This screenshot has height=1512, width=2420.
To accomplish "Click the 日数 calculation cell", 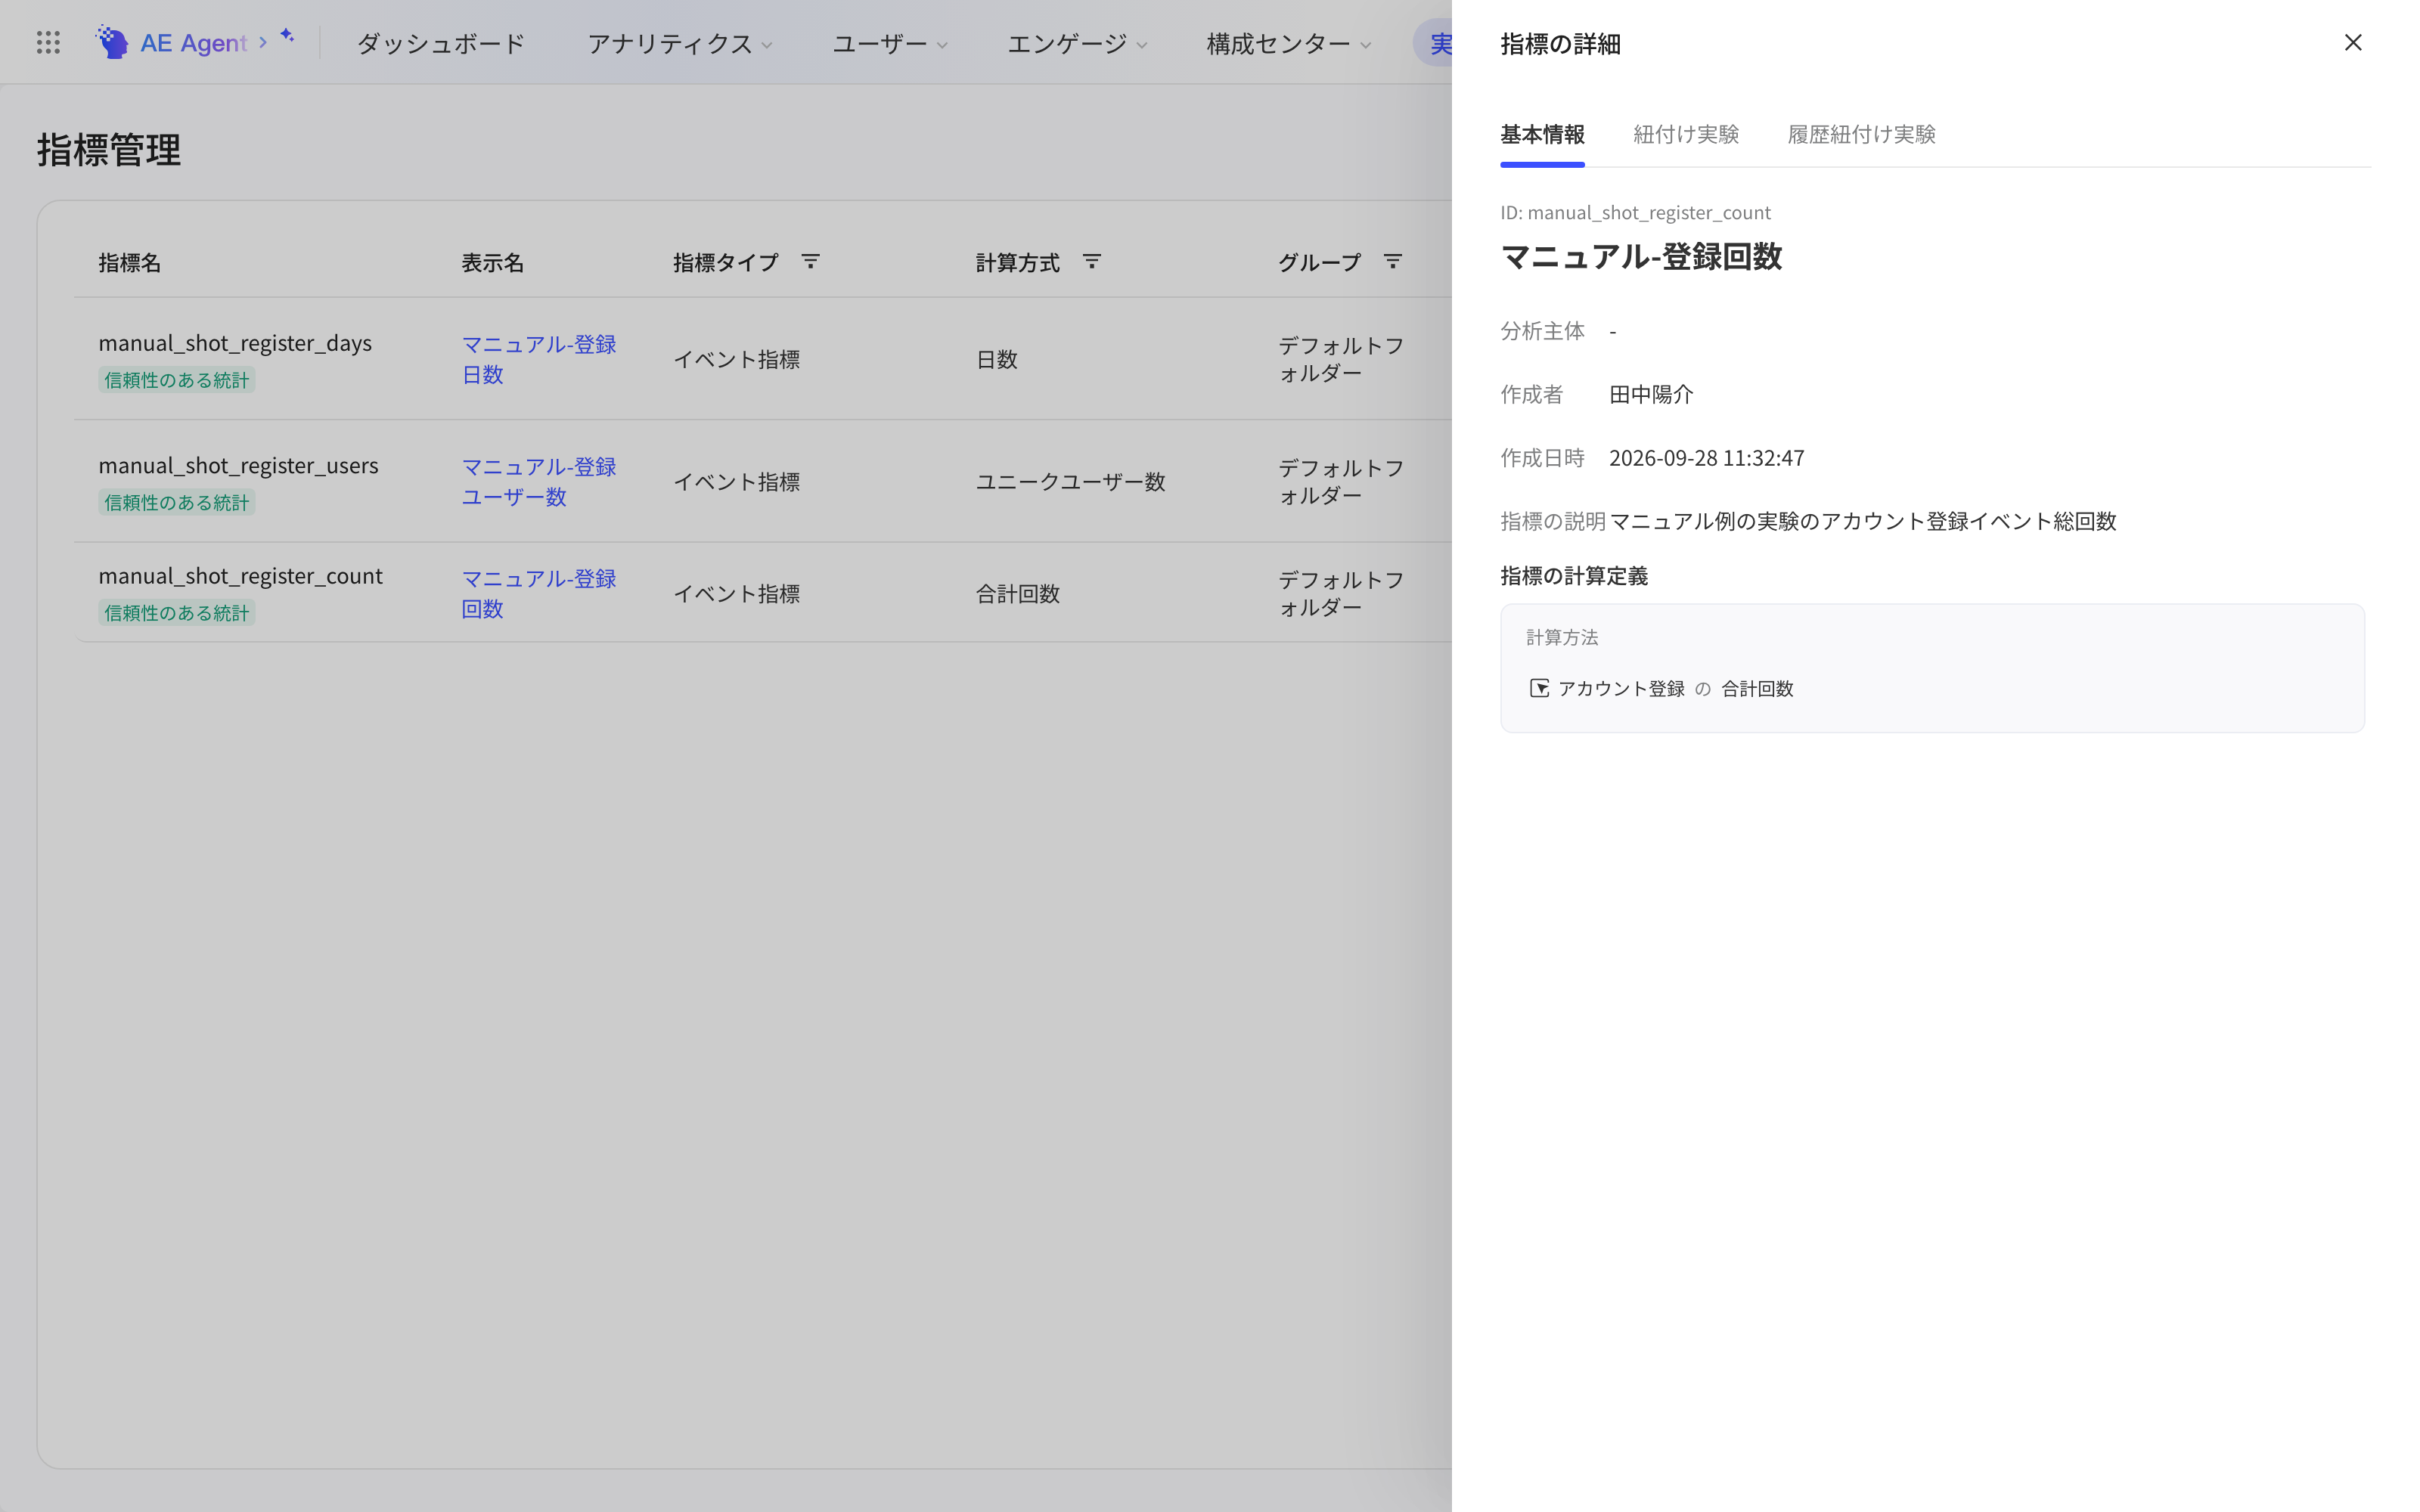I will coord(996,359).
